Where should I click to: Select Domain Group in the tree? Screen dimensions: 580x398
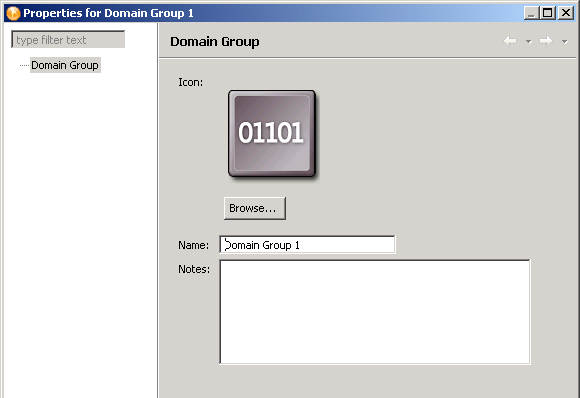coord(65,65)
